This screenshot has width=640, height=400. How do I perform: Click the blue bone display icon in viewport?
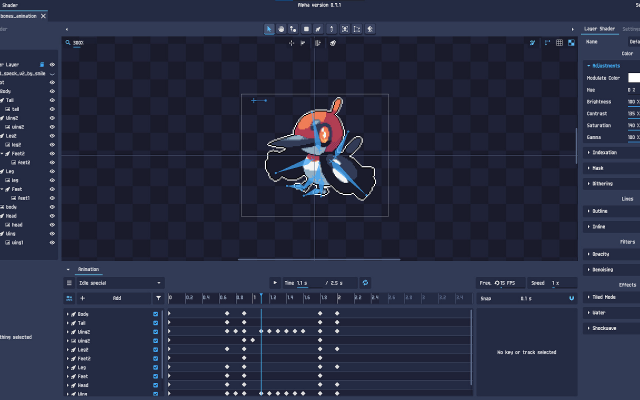pos(532,42)
